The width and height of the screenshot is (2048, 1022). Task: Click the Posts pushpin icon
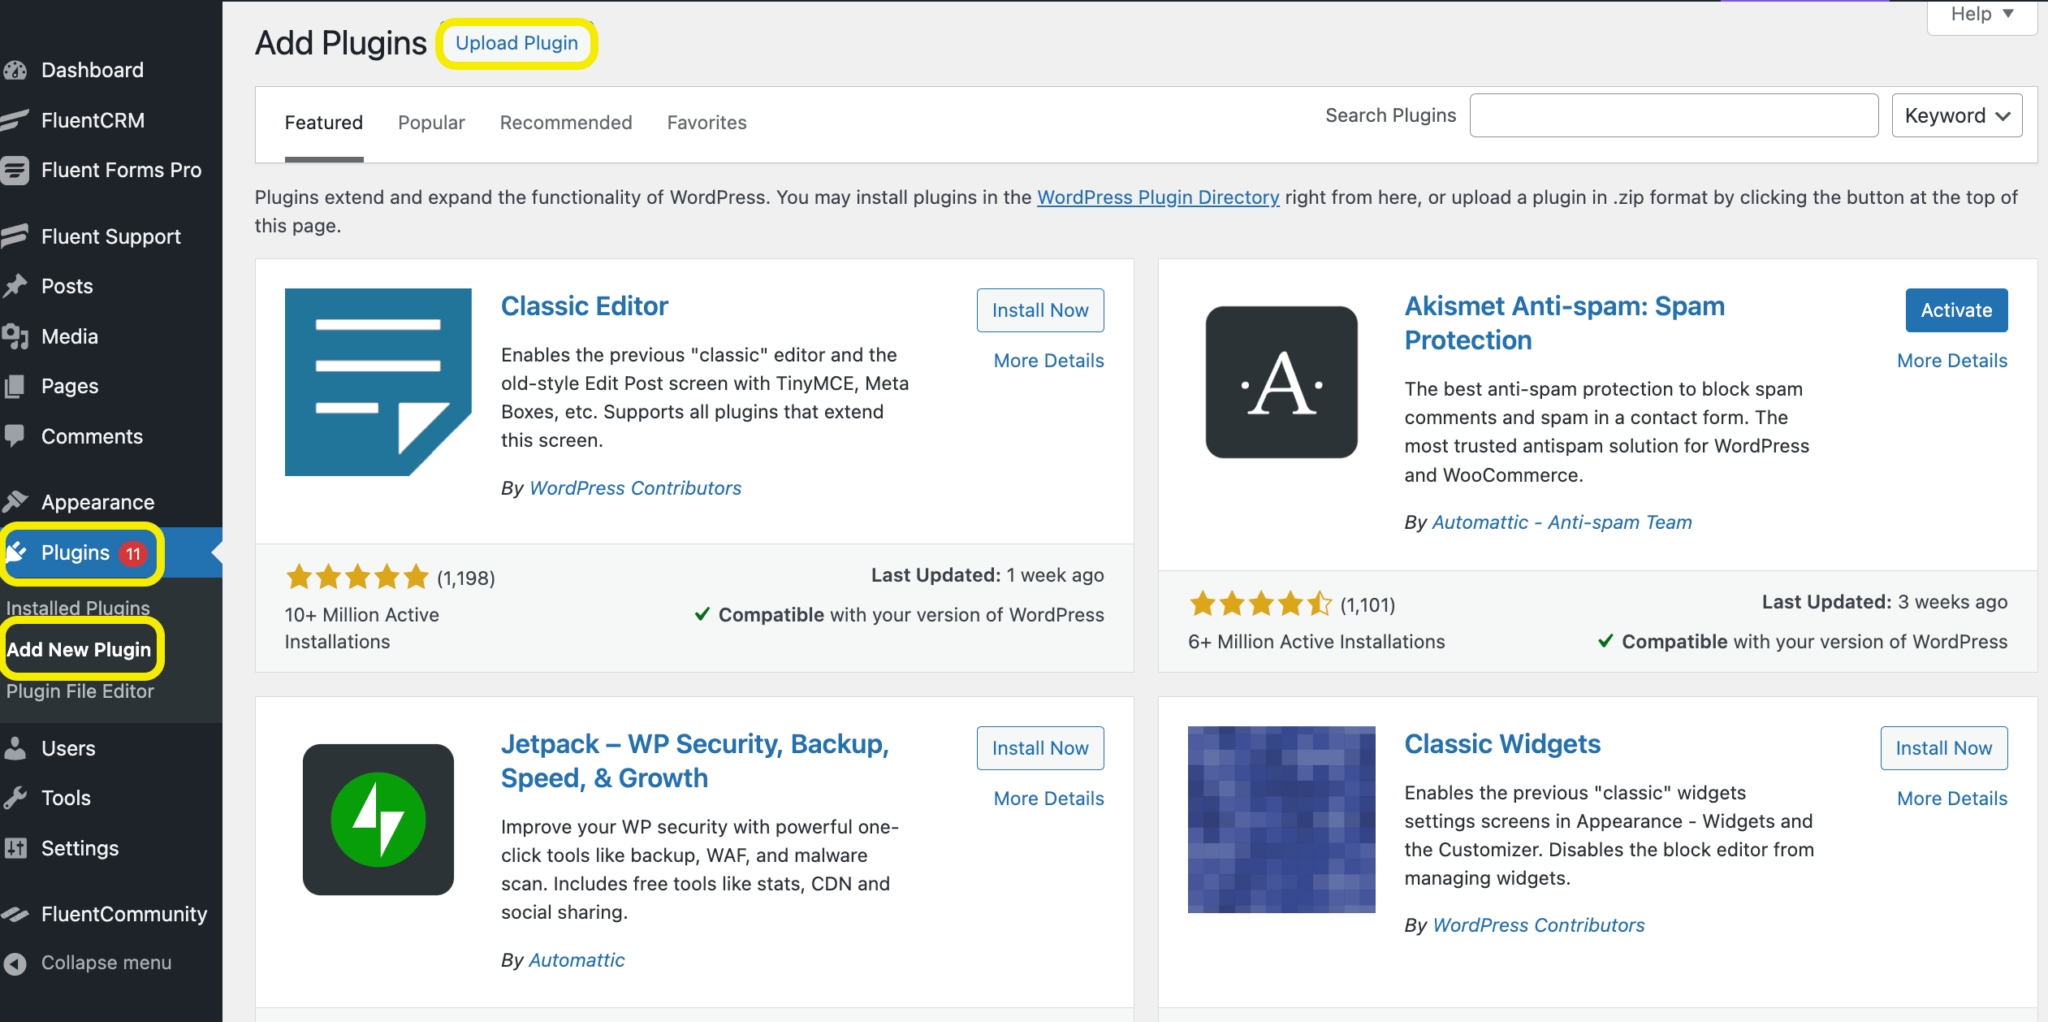tap(14, 286)
